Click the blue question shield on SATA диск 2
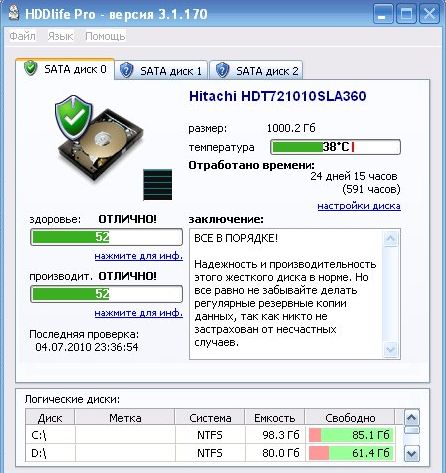 222,70
